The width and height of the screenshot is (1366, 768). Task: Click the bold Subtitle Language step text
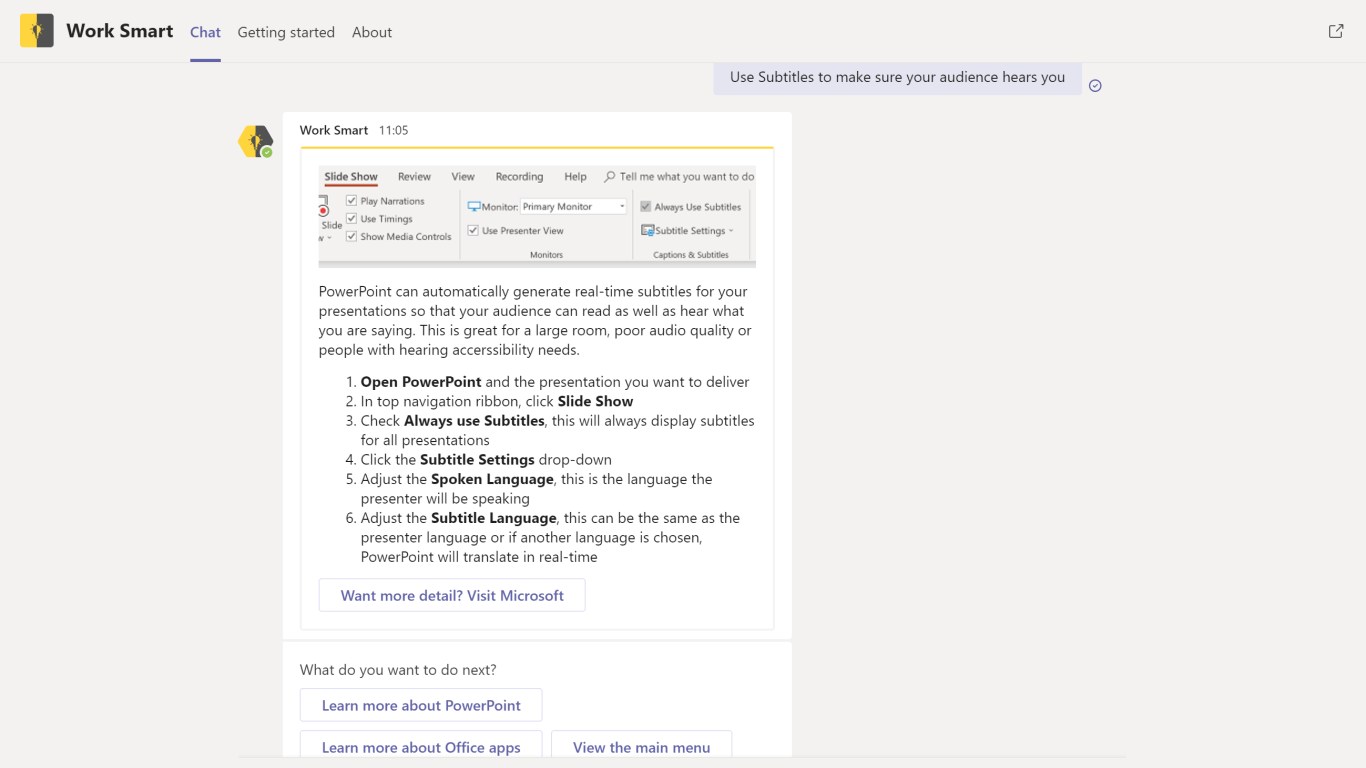[493, 518]
